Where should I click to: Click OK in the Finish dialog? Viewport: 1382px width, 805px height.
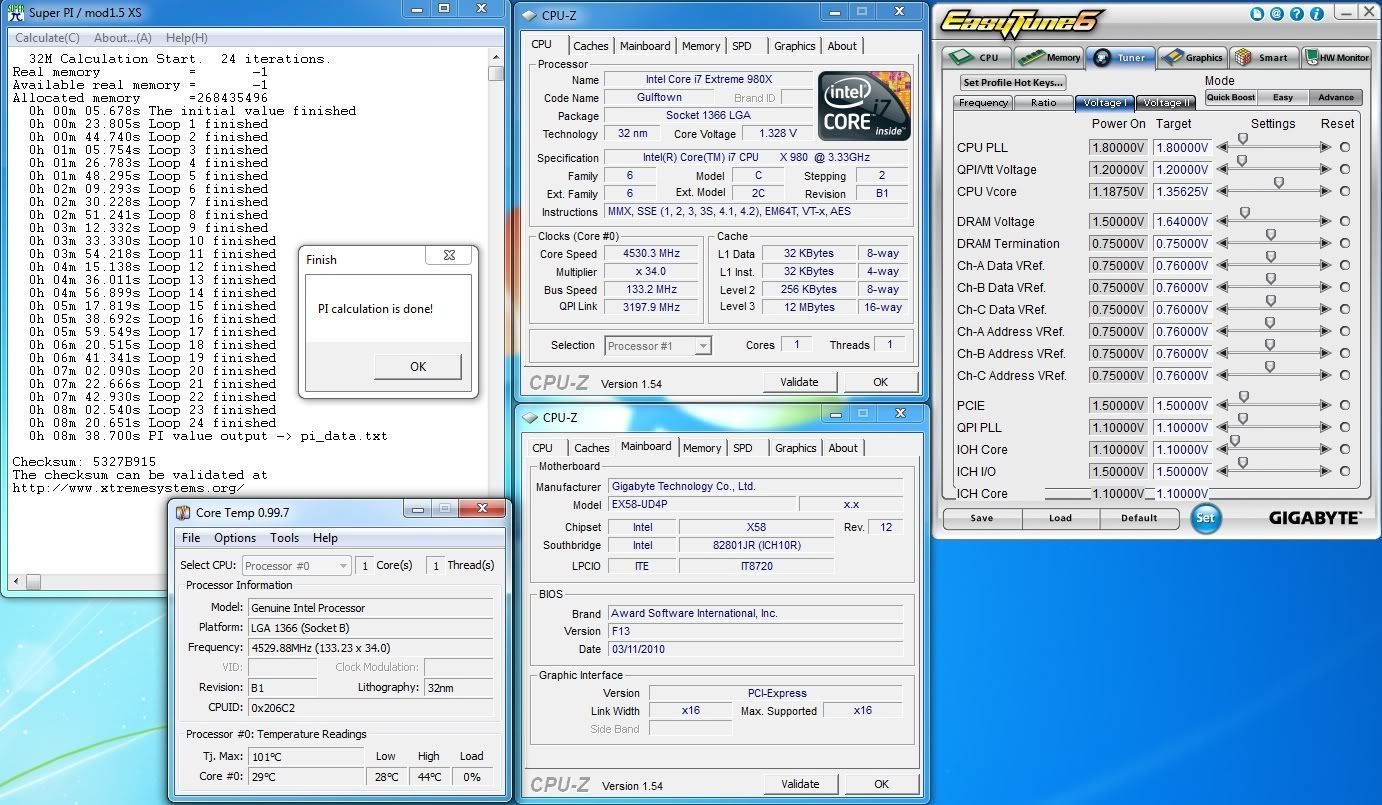(x=418, y=367)
